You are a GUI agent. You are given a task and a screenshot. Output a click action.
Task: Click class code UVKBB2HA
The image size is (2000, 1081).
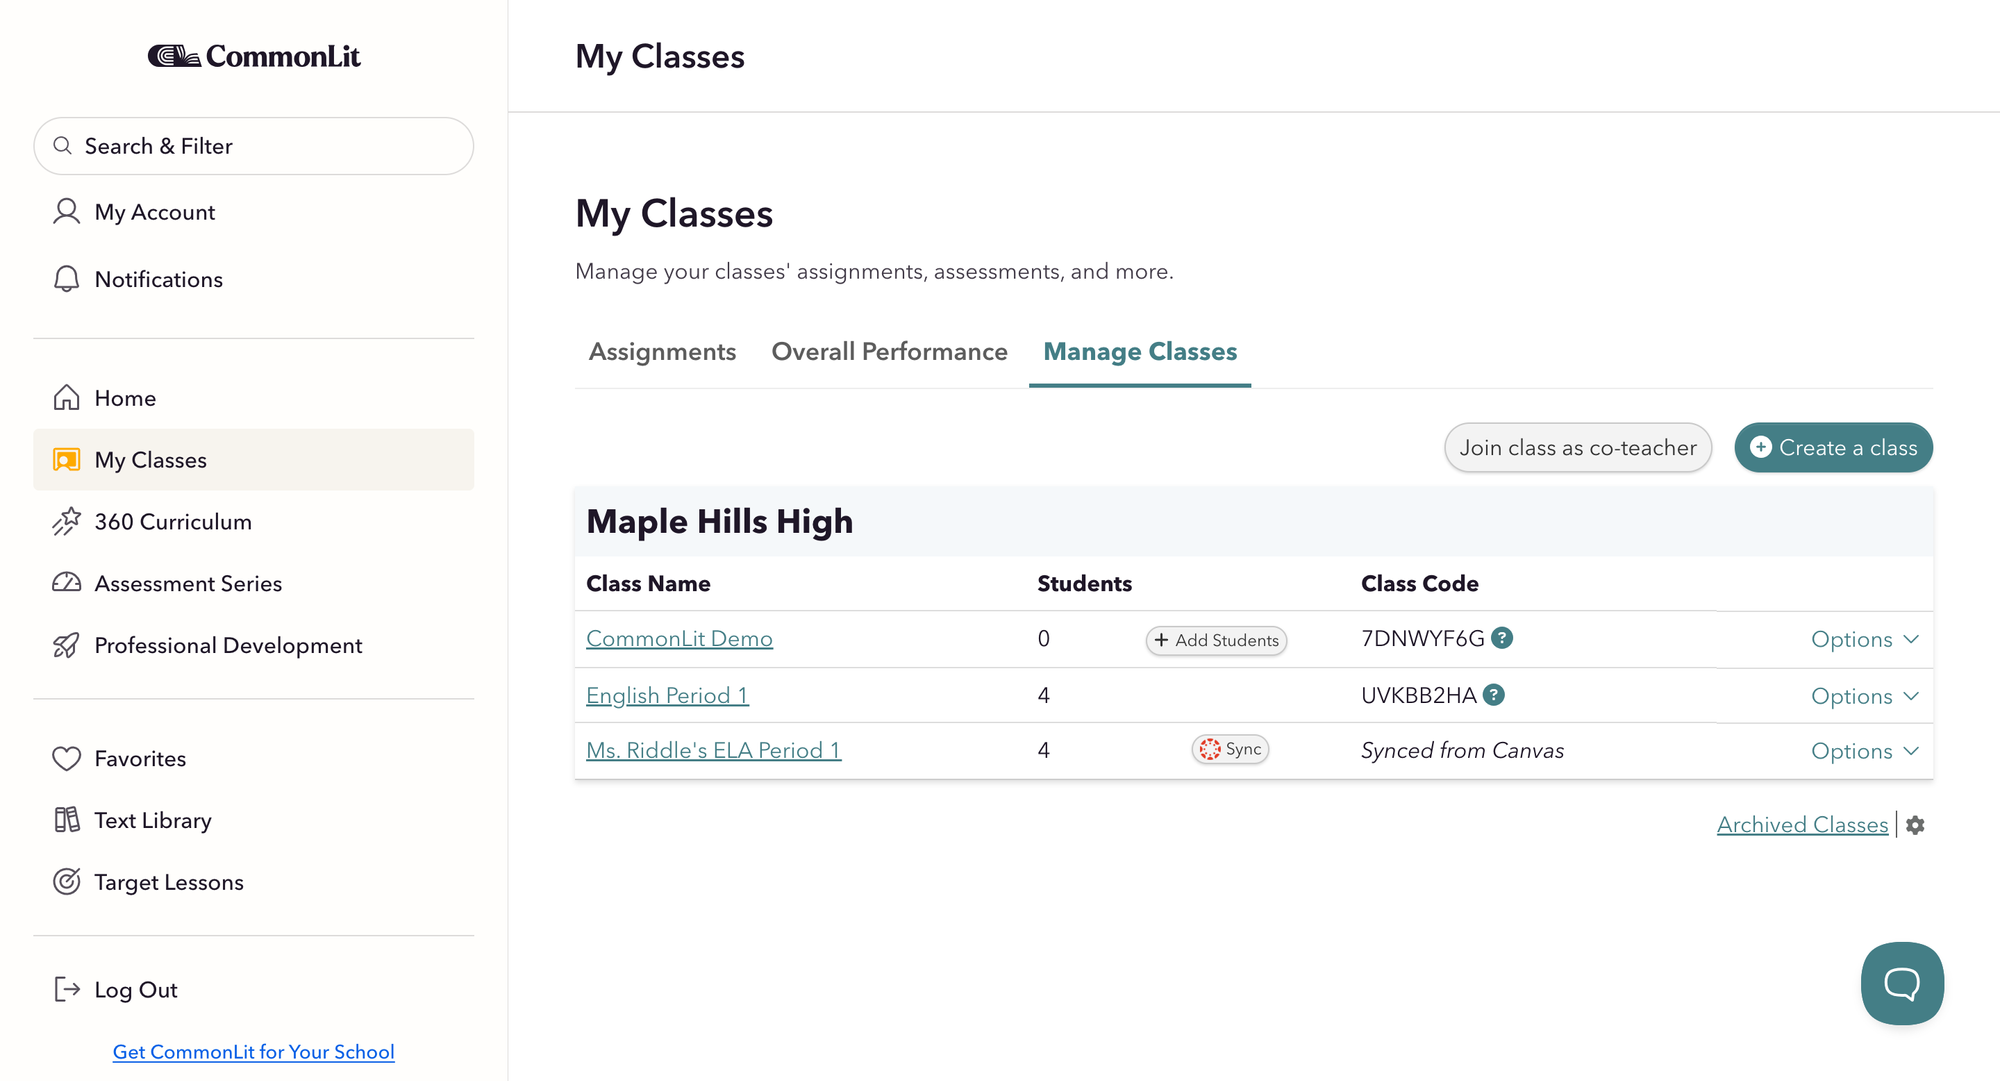click(x=1418, y=696)
